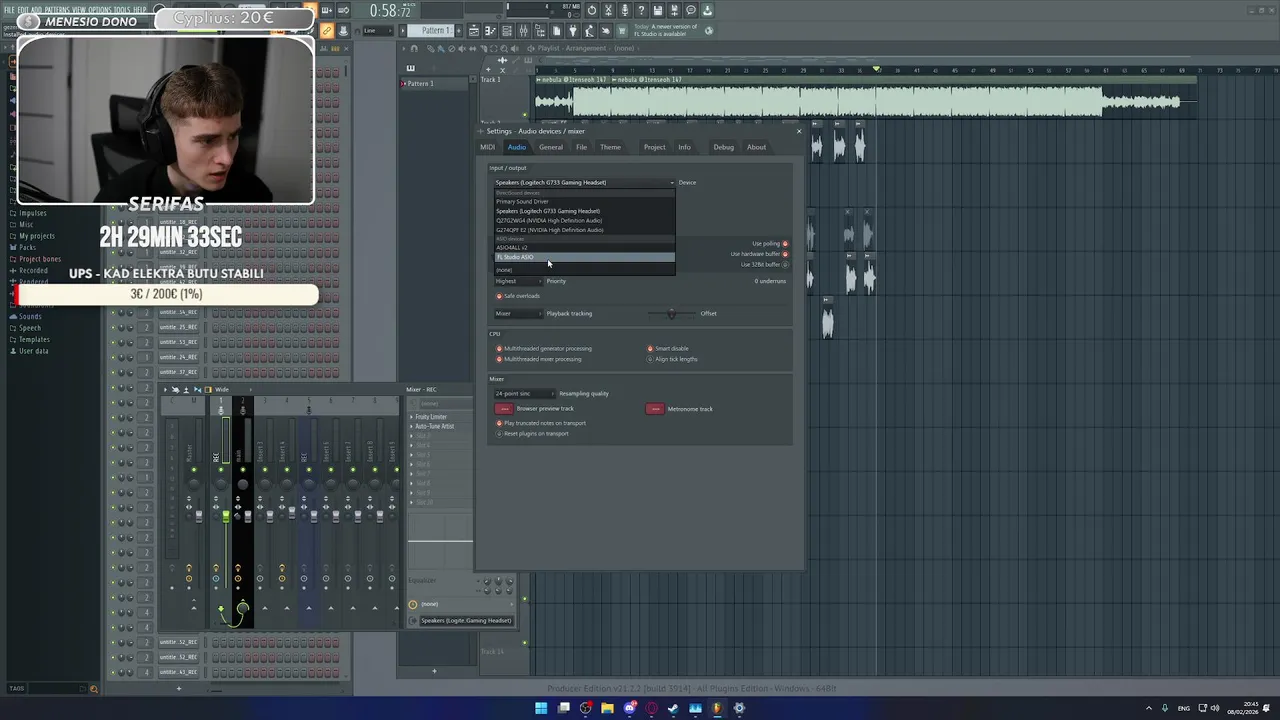Open the speech bubble news icon
Screen dimensions: 1280x720
pos(691,10)
